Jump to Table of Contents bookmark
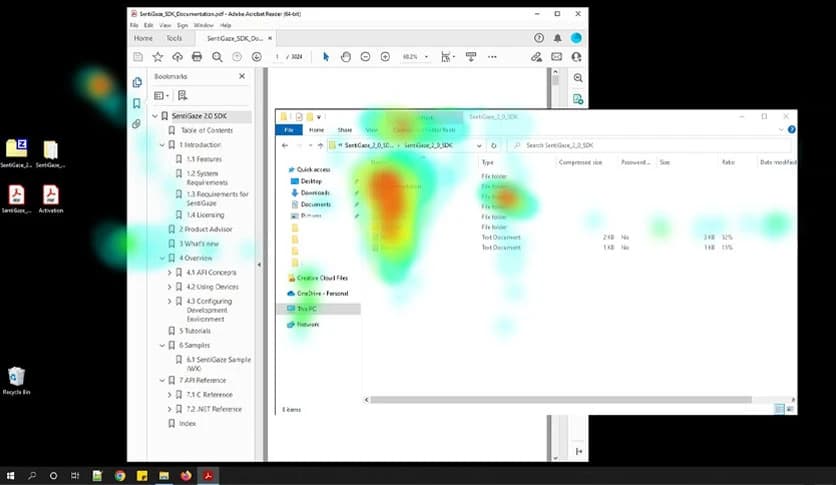 (x=206, y=130)
